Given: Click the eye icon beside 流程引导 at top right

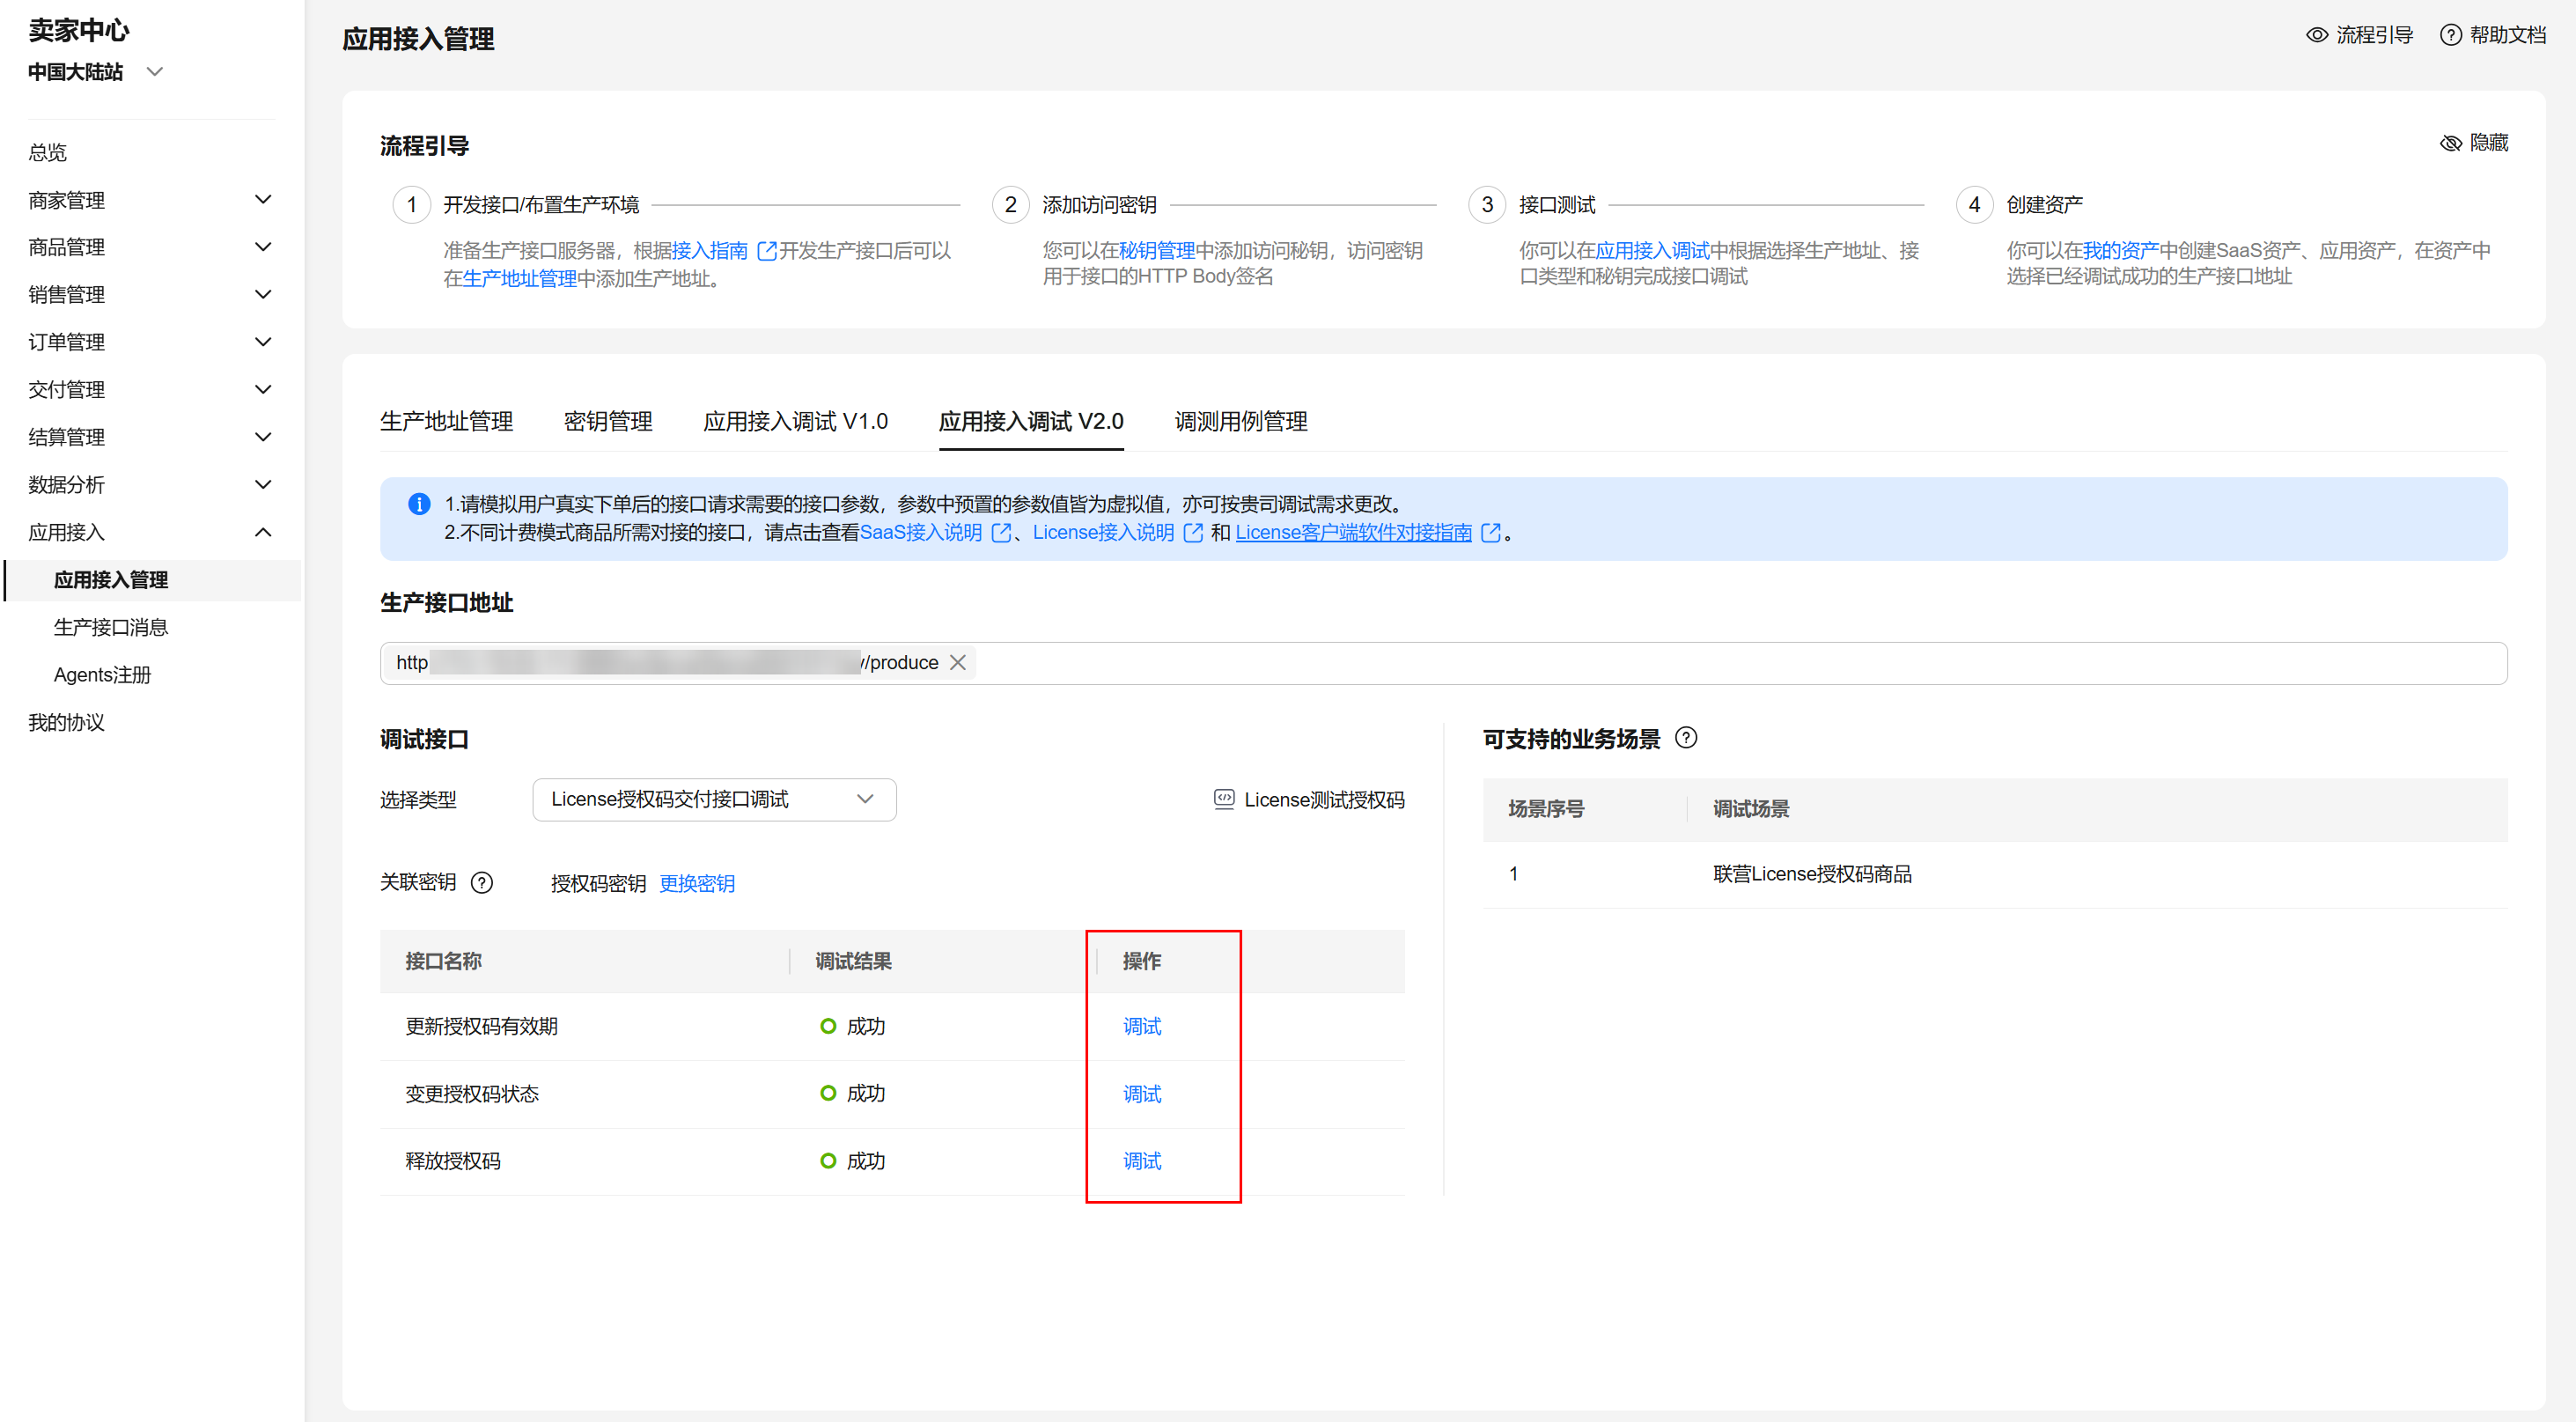Looking at the screenshot, I should pos(2316,35).
